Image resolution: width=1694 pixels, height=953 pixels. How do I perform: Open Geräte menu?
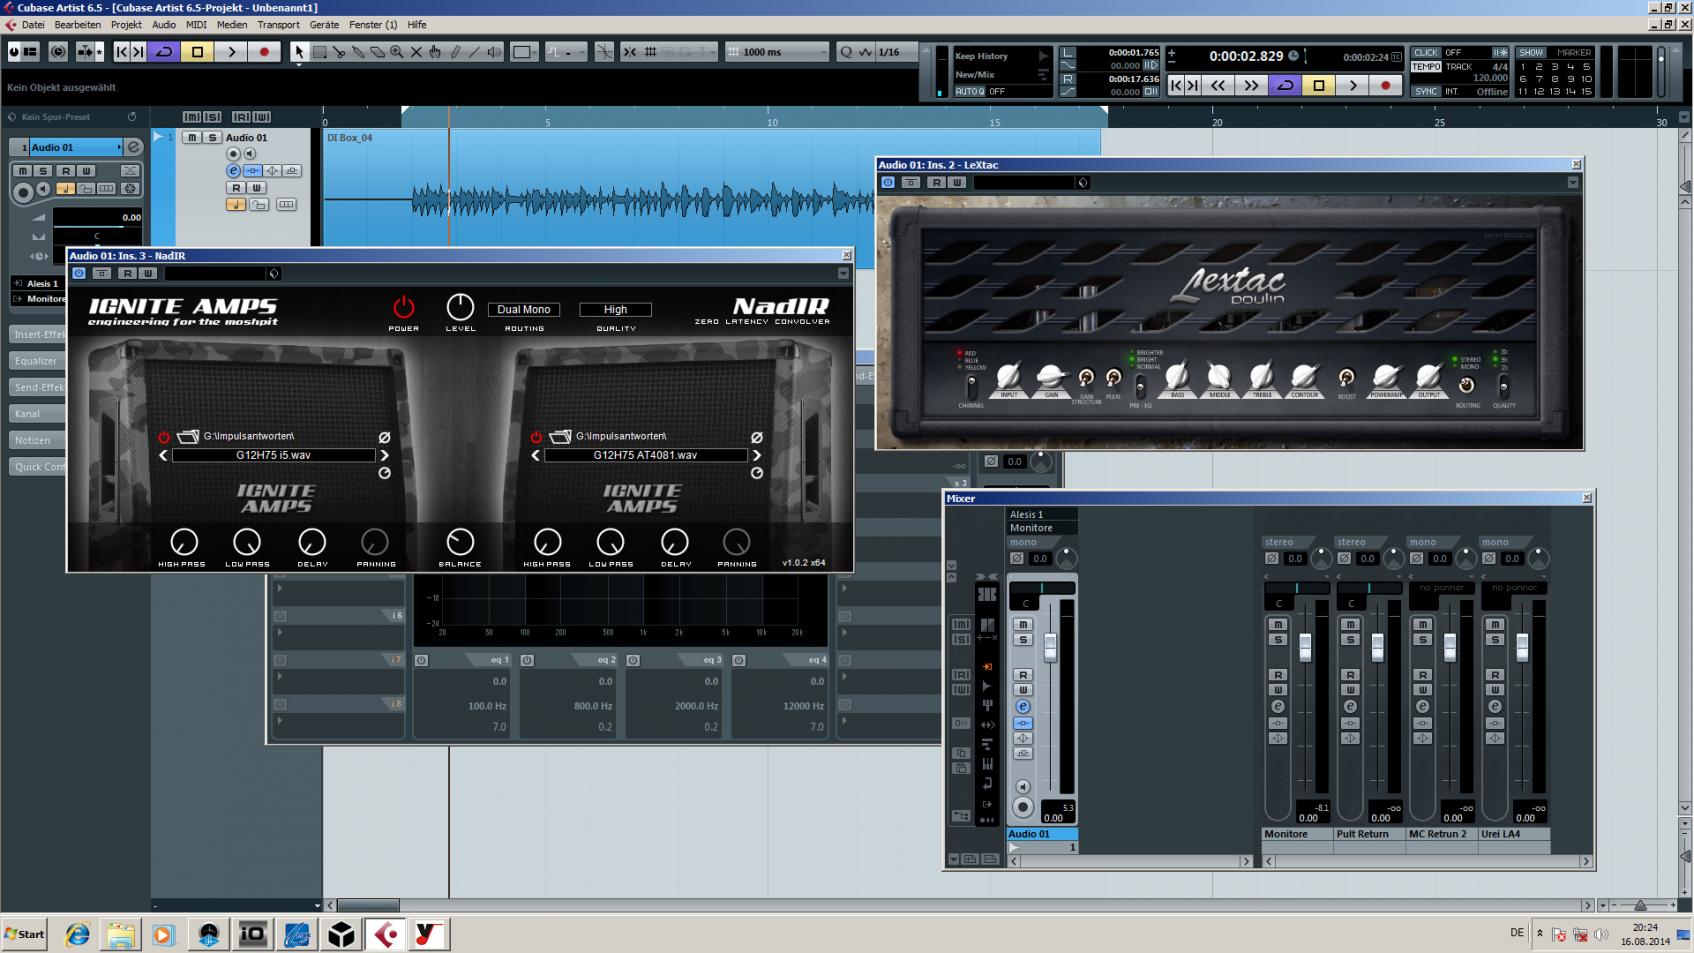pyautogui.click(x=324, y=24)
